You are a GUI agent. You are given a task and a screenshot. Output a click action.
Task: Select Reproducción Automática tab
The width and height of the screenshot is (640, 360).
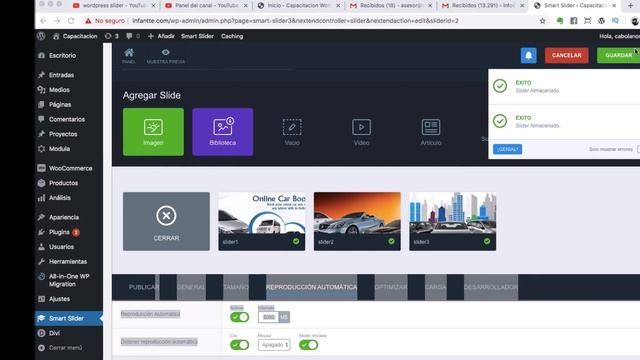[x=311, y=287]
